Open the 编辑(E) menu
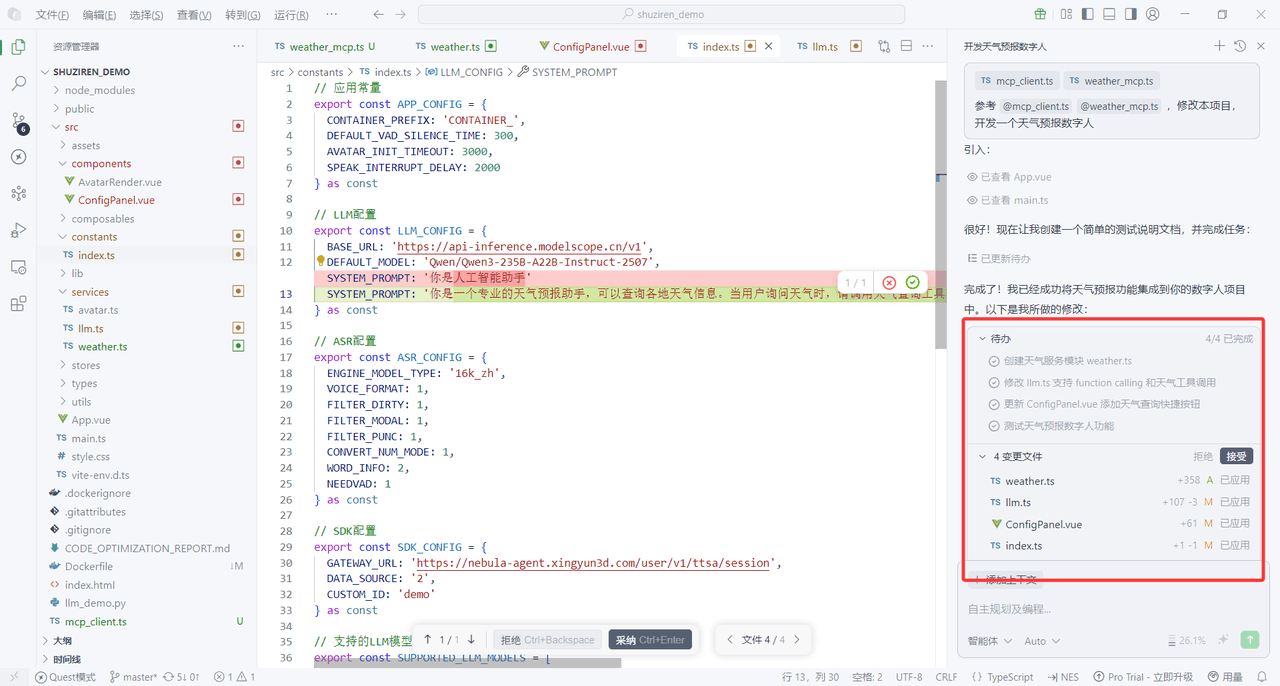The height and width of the screenshot is (686, 1280). (99, 15)
